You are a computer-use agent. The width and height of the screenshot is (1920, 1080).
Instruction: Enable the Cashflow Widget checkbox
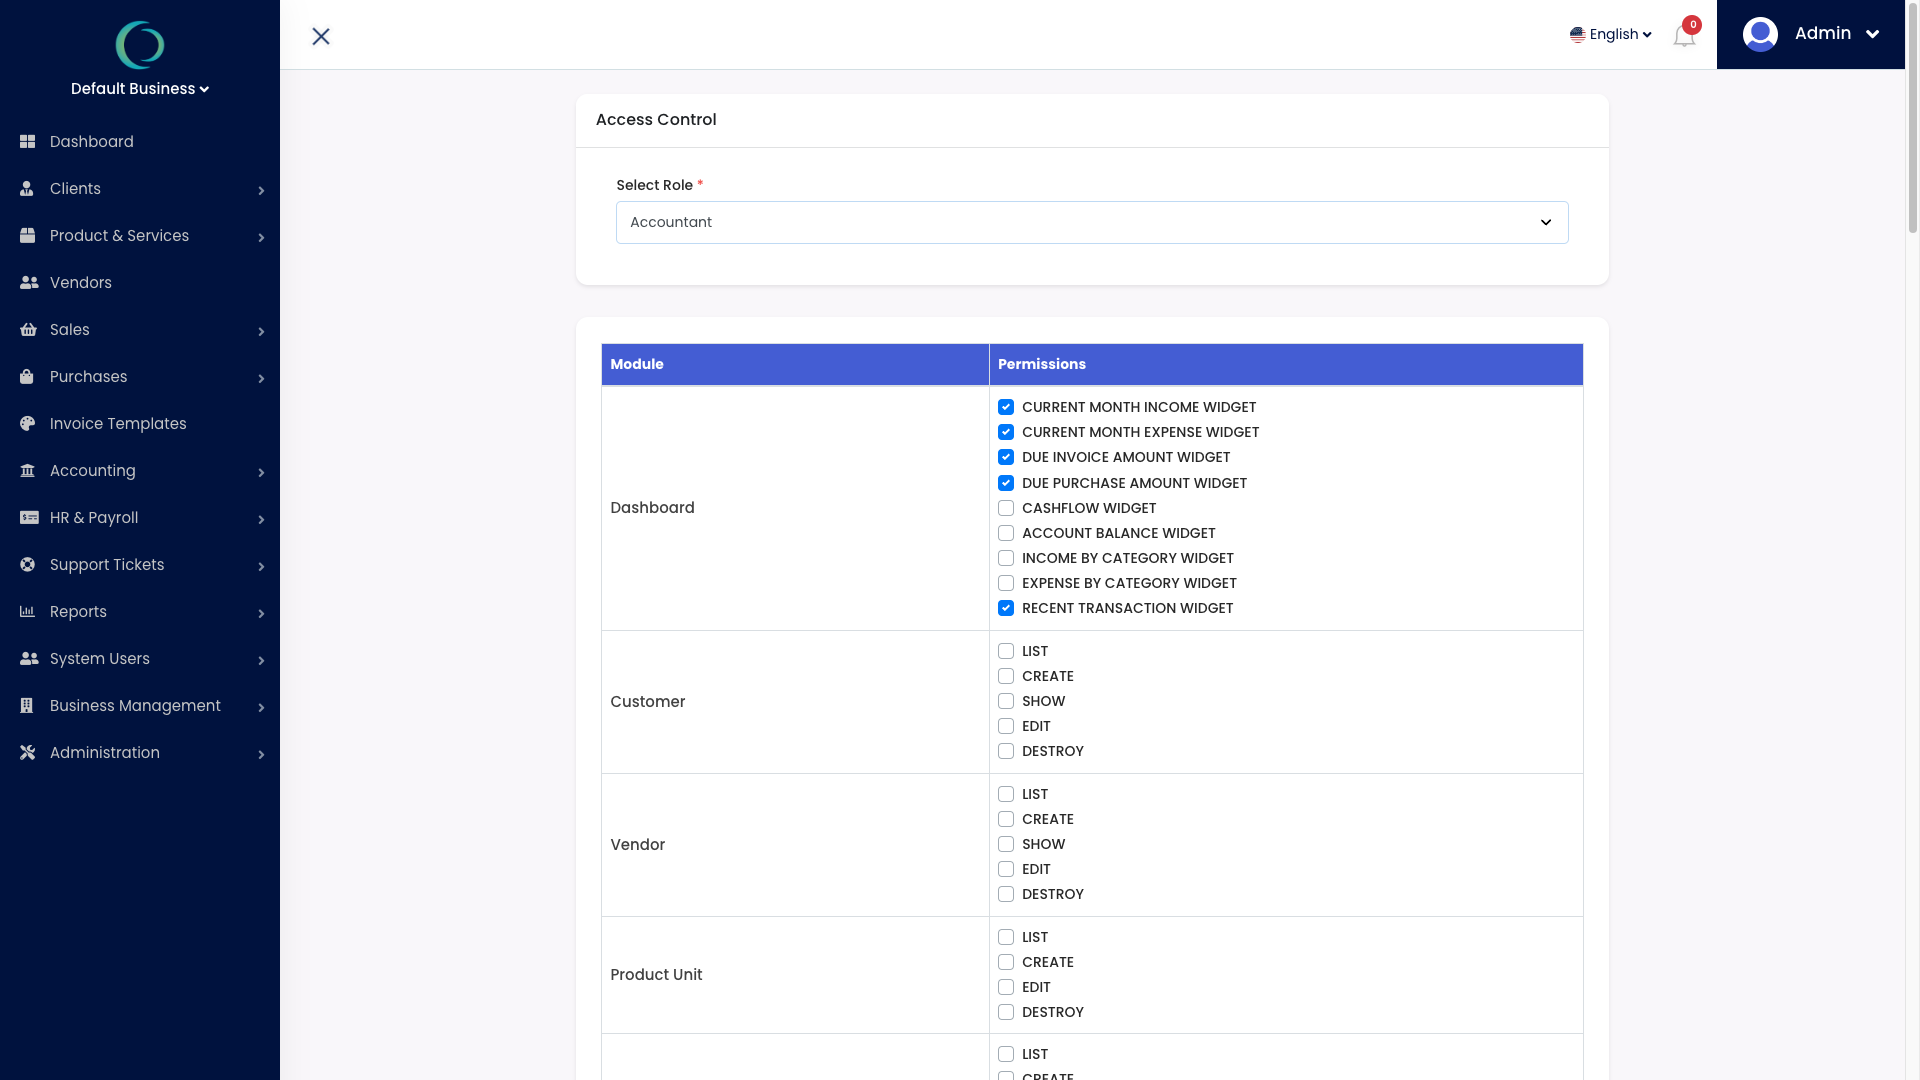click(x=1006, y=508)
